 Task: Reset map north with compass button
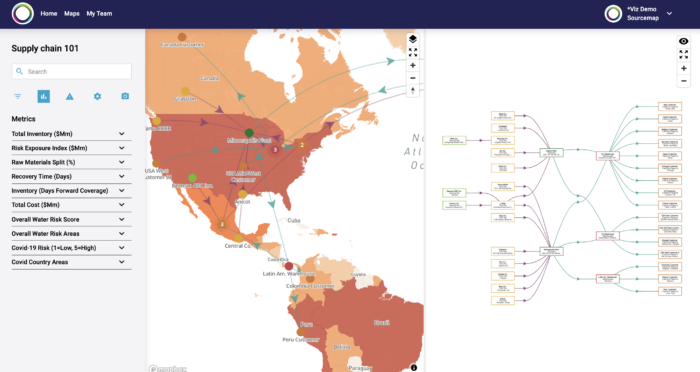coord(413,91)
